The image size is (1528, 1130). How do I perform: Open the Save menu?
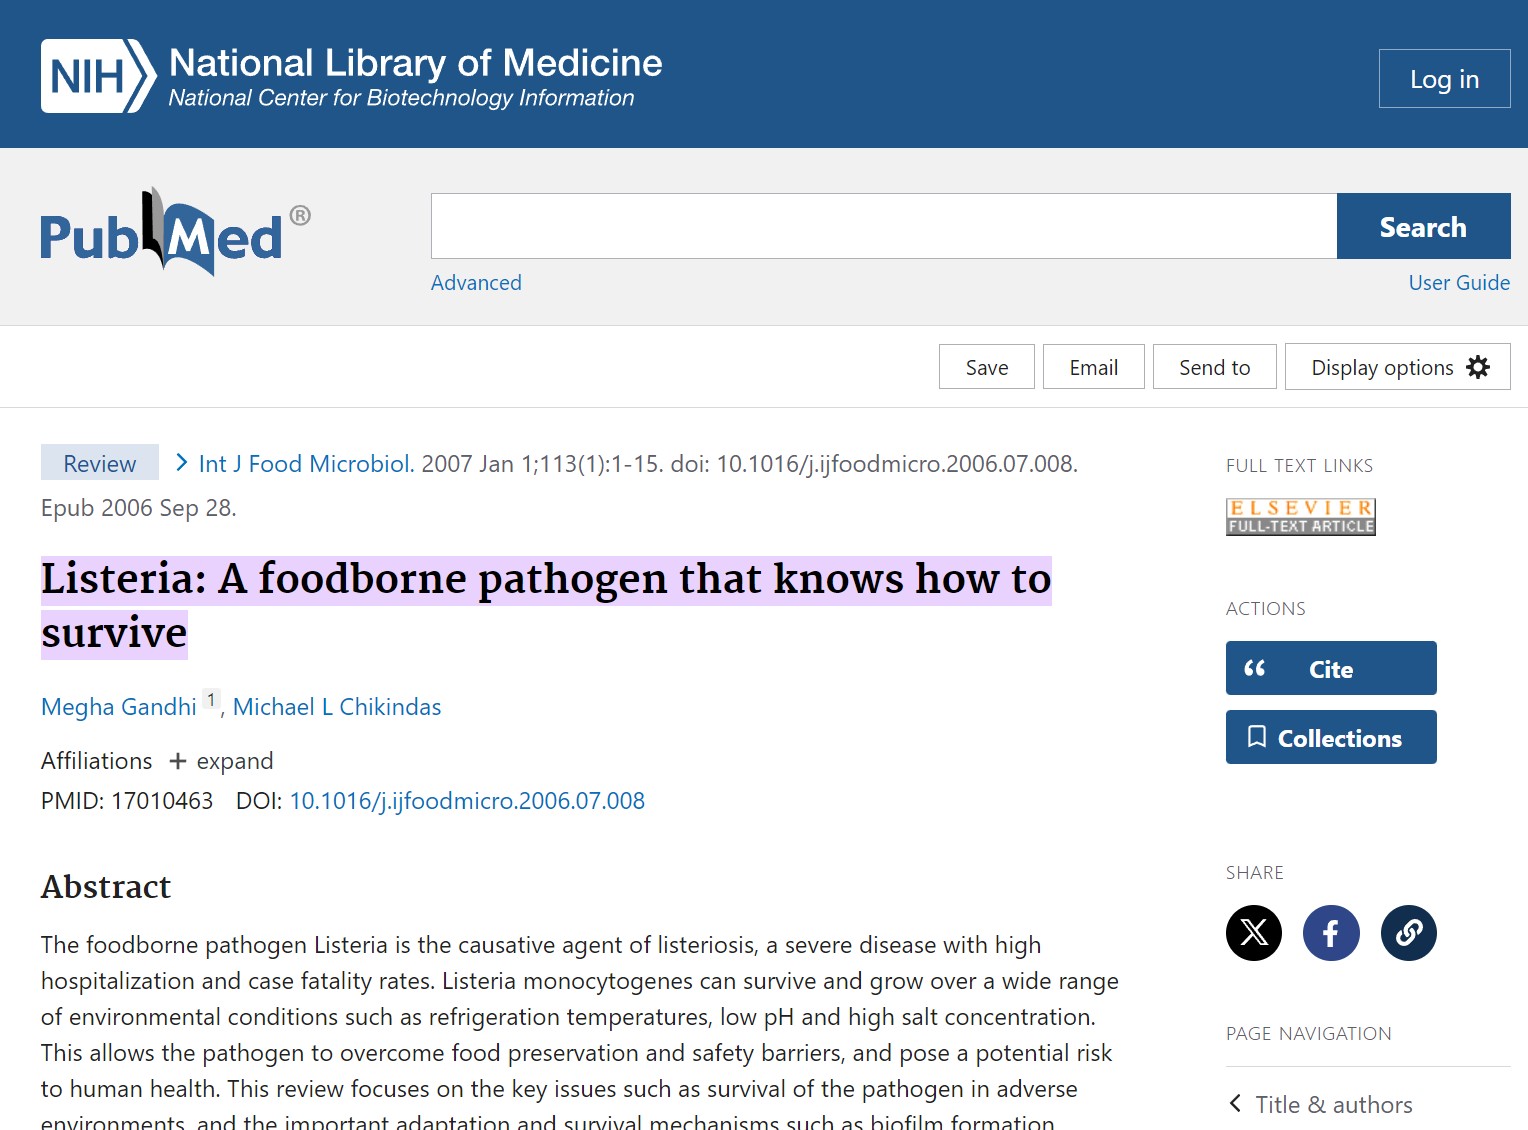pos(986,366)
